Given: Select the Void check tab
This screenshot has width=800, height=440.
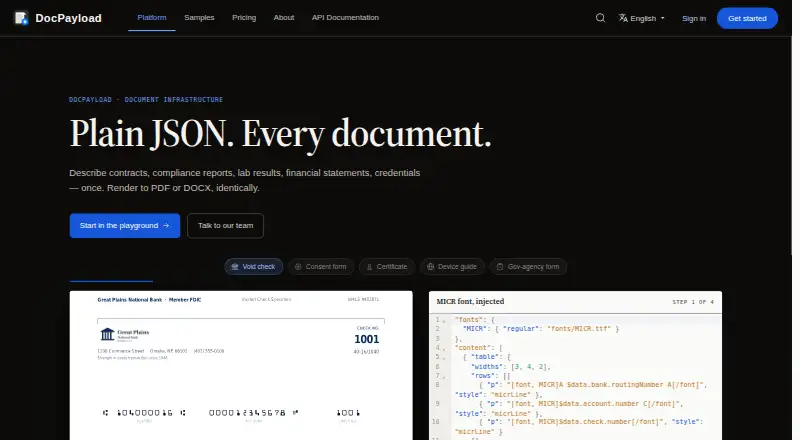Looking at the screenshot, I should point(254,266).
